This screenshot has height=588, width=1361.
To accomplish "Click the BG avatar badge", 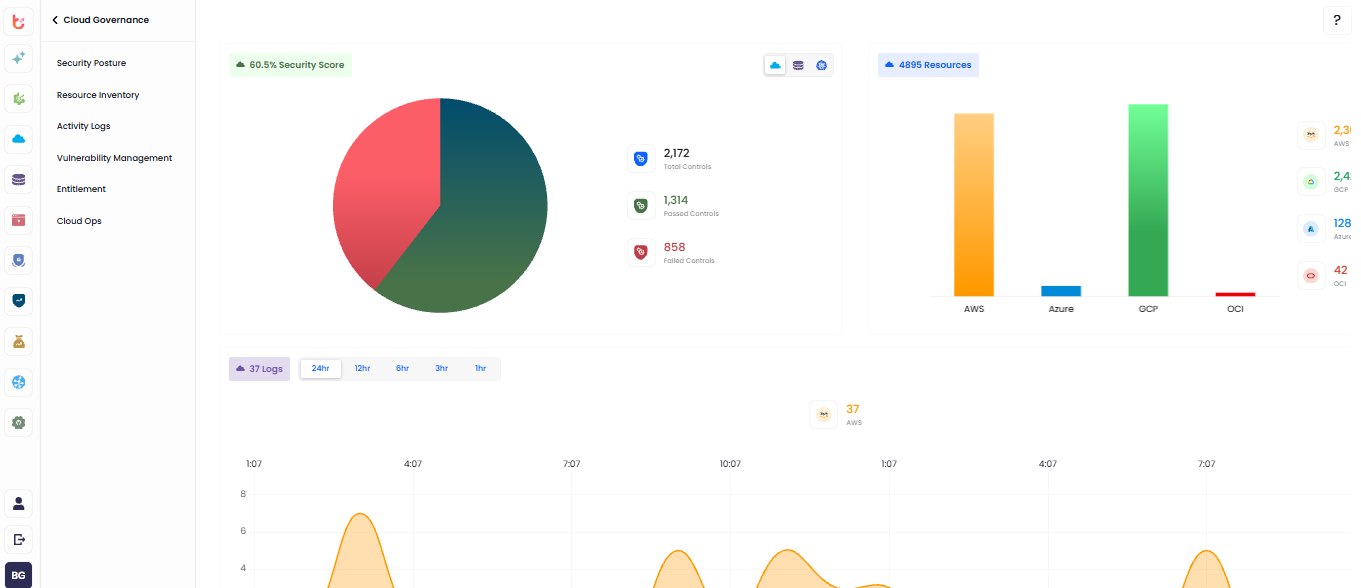I will click(18, 575).
